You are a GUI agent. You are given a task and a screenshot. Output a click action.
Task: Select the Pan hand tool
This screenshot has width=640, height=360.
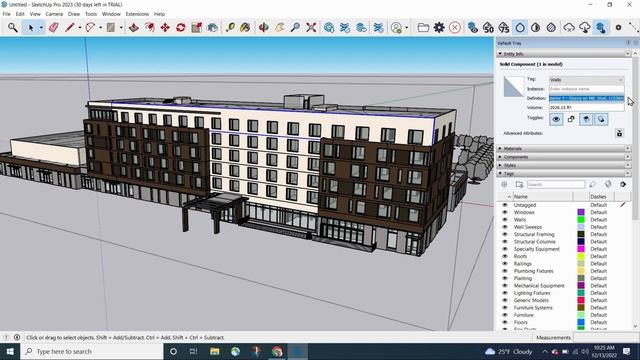tap(280, 27)
